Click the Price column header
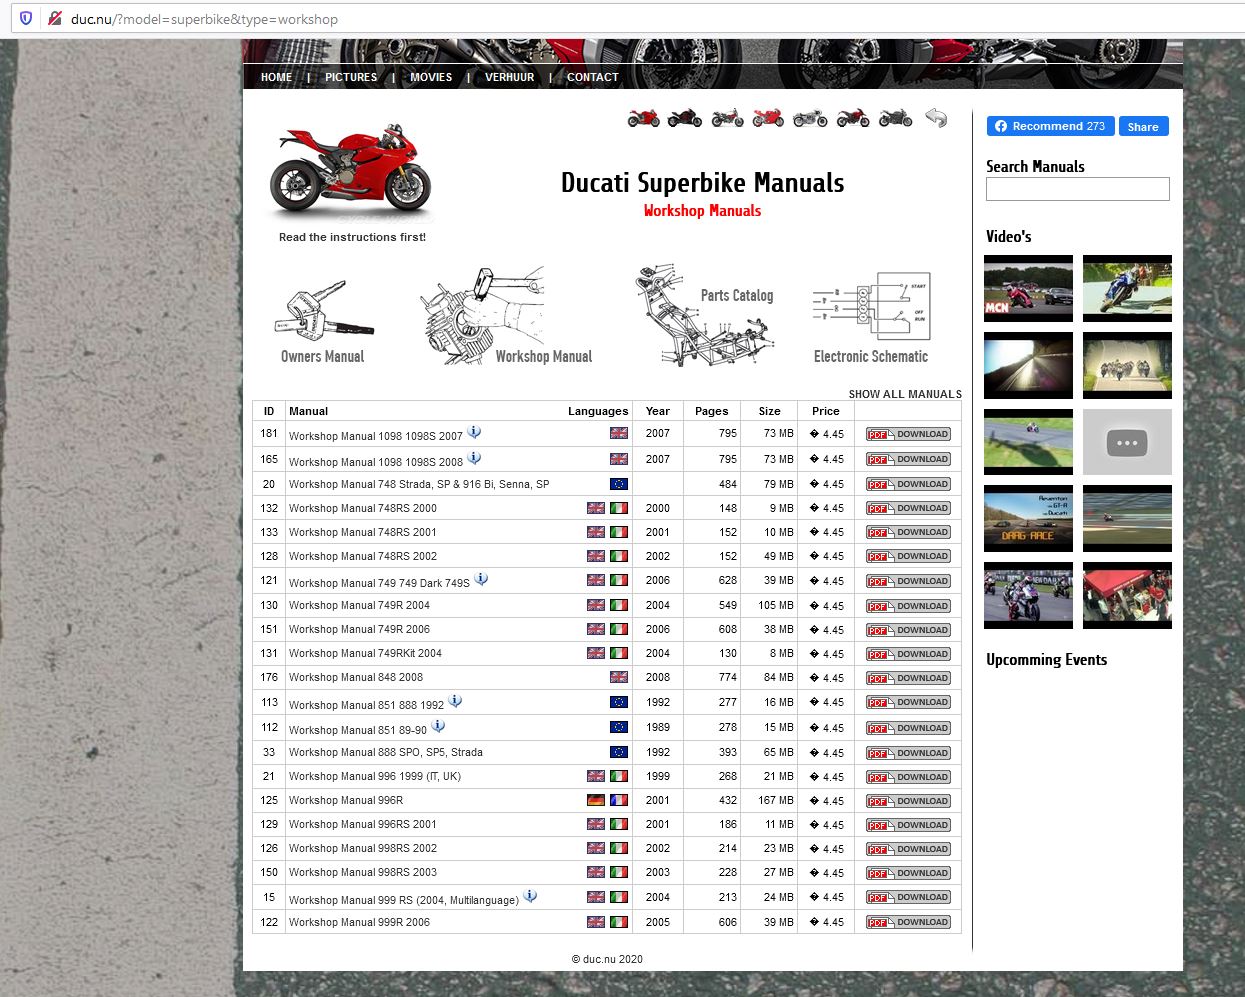Screen dimensions: 1245x997 [x=826, y=411]
